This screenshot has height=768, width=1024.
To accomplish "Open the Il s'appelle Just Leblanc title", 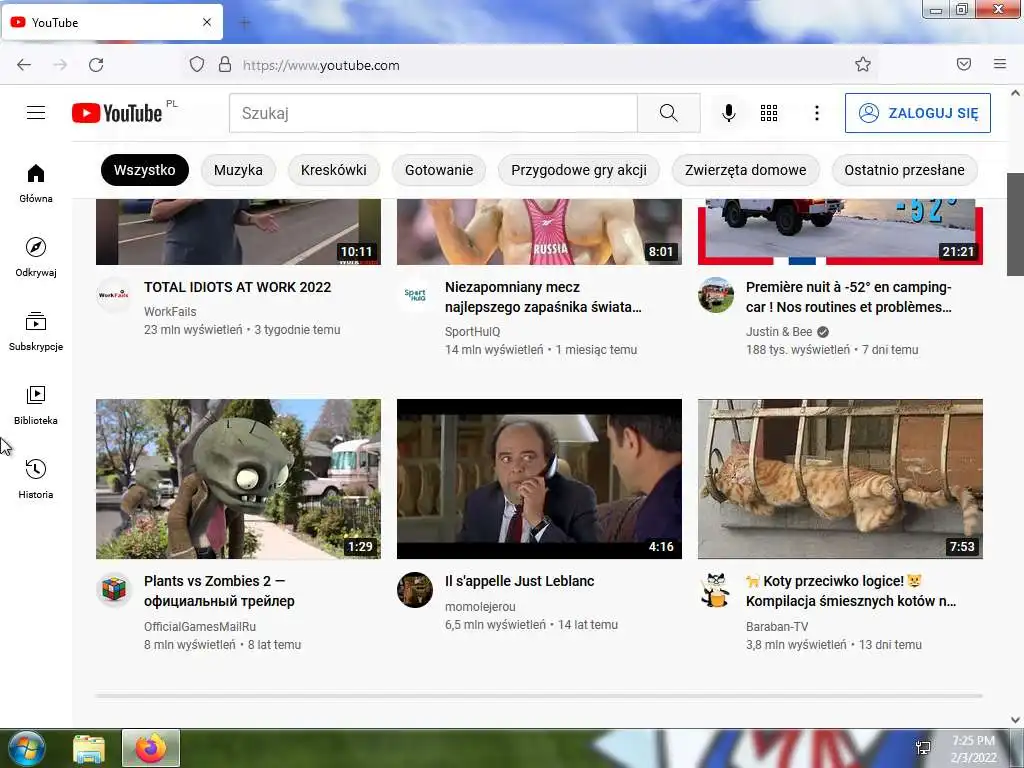I will pyautogui.click(x=520, y=581).
